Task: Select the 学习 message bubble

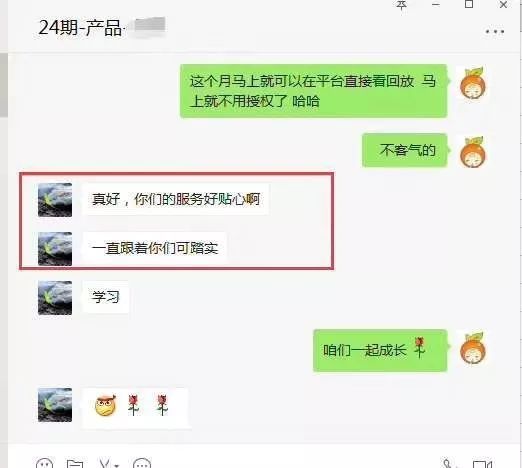Action: click(x=105, y=297)
